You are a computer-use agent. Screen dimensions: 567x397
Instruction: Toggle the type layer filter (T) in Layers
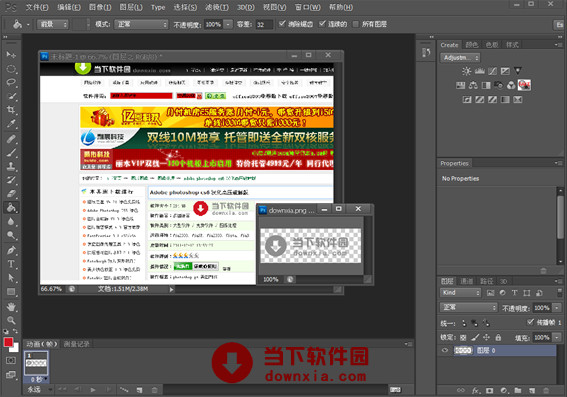point(515,293)
